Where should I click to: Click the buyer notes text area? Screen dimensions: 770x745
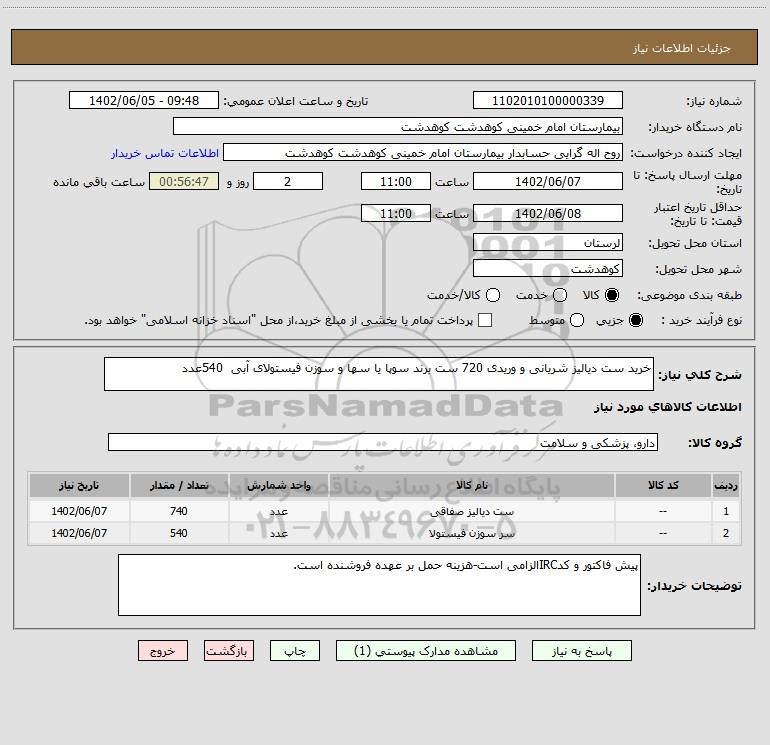click(x=379, y=585)
